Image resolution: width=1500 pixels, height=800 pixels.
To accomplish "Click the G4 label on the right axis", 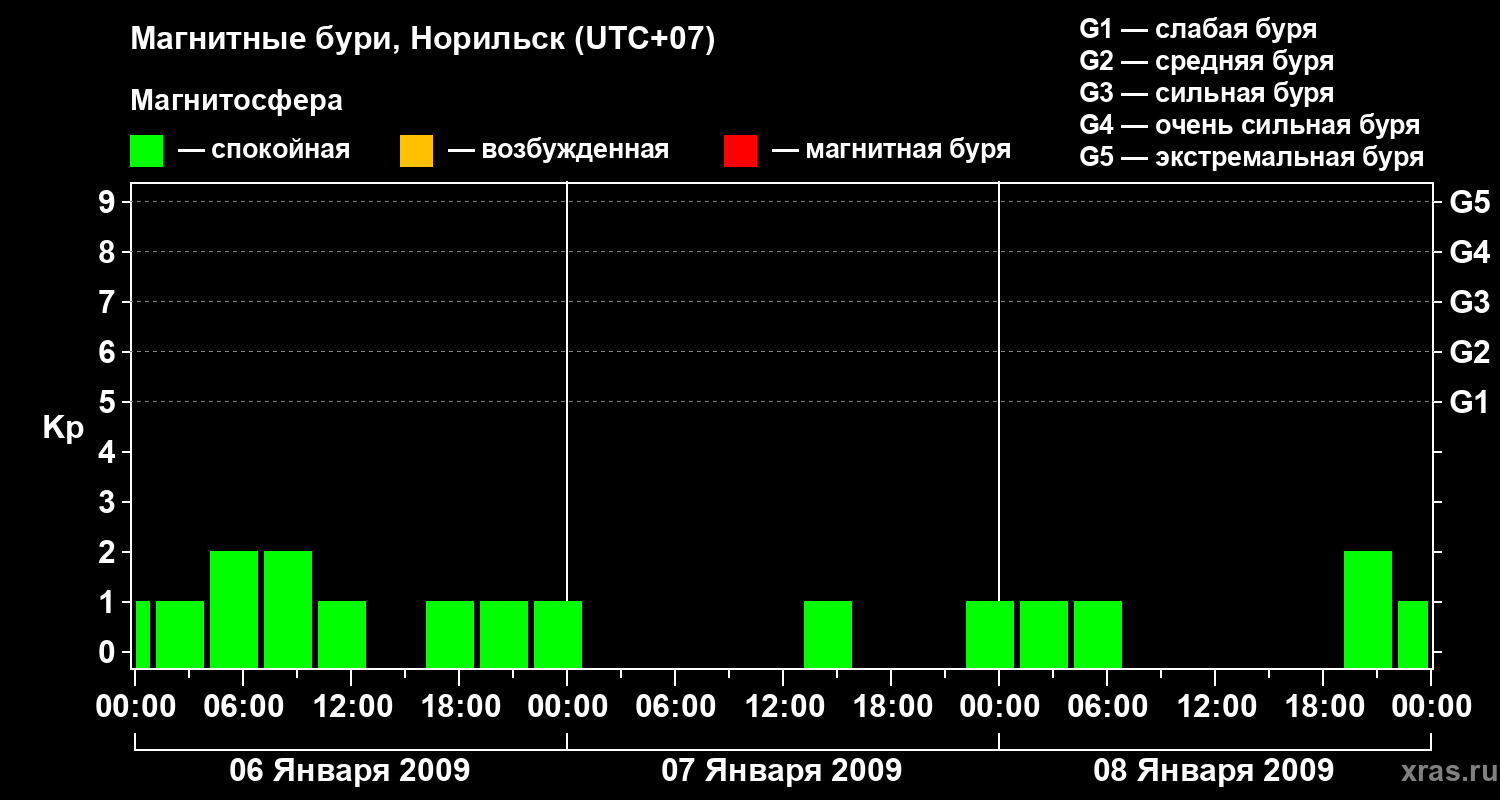I will click(x=1469, y=252).
